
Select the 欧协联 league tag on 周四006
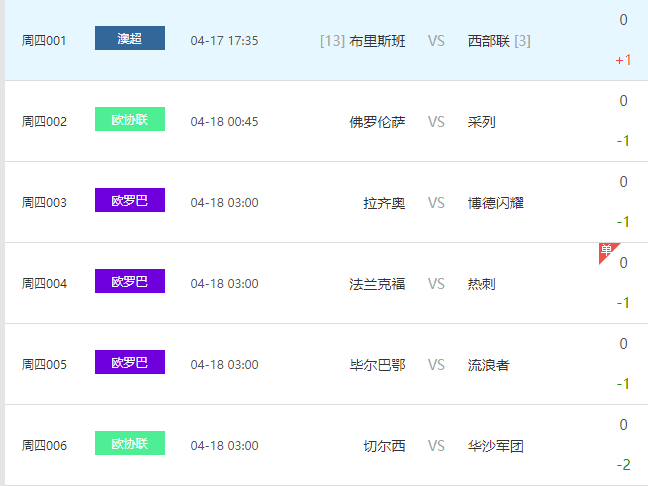click(x=130, y=443)
